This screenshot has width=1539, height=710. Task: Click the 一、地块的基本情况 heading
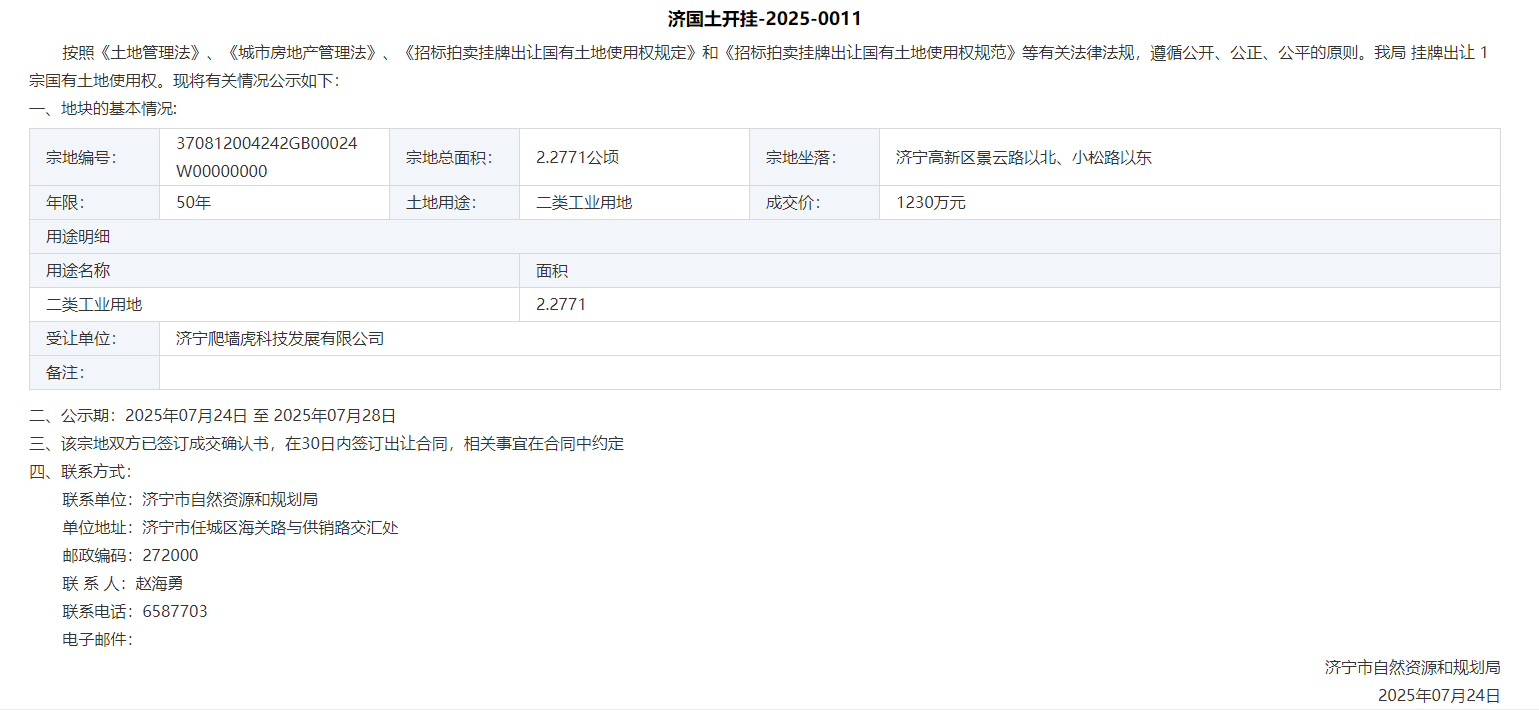point(103,109)
